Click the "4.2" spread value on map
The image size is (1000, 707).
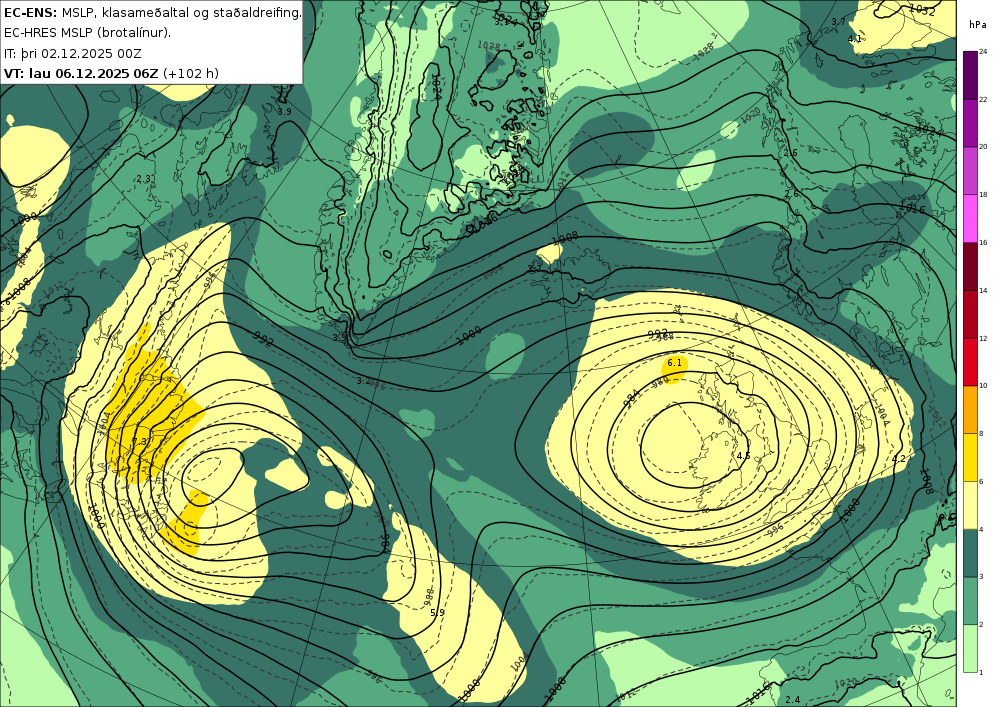pos(899,458)
